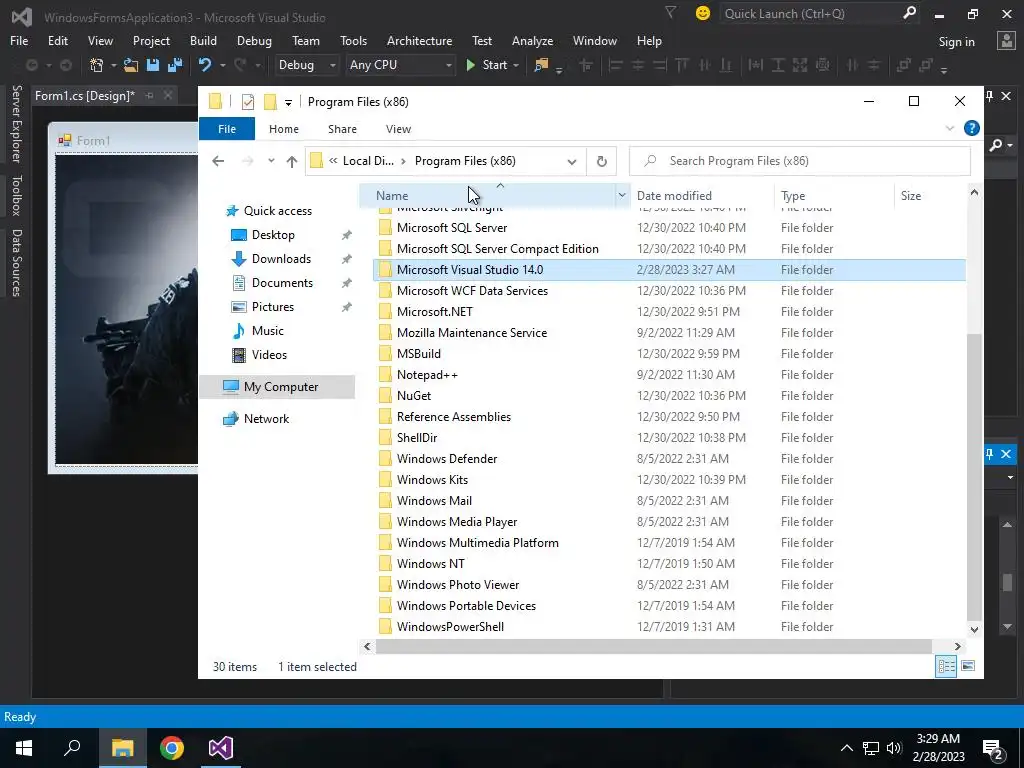1024x768 pixels.
Task: Open the Server Explorer side tab
Action: [16, 123]
